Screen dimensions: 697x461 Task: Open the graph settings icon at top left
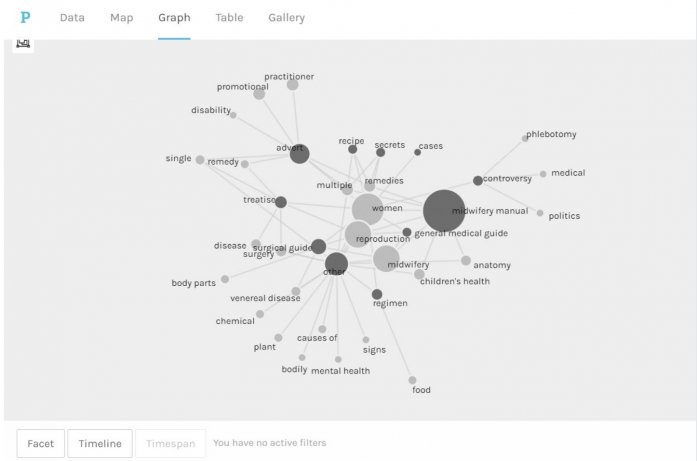[x=23, y=44]
